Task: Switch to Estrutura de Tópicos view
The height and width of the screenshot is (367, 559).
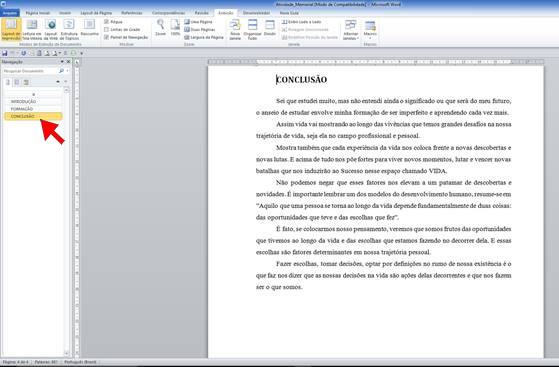Action: pyautogui.click(x=69, y=29)
